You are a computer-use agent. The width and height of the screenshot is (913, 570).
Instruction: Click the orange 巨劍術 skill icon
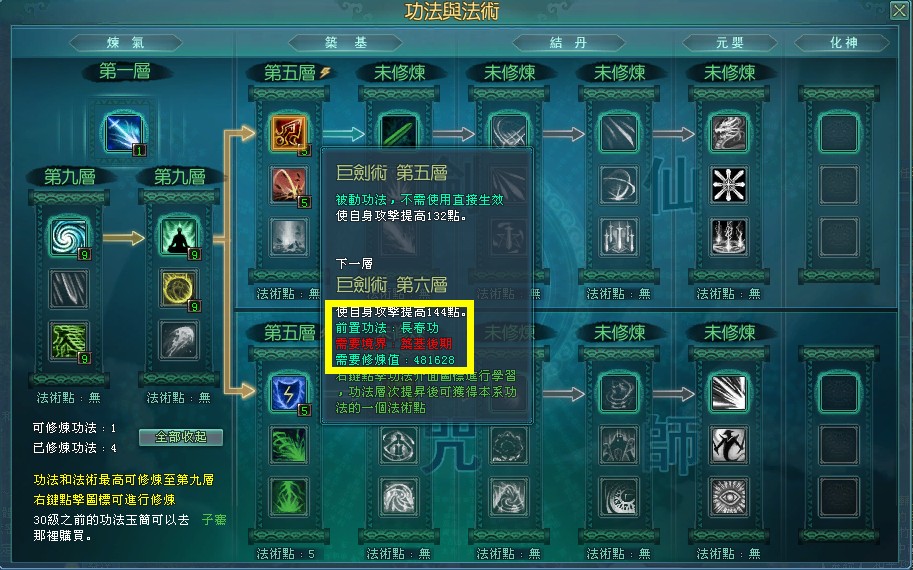tap(288, 133)
